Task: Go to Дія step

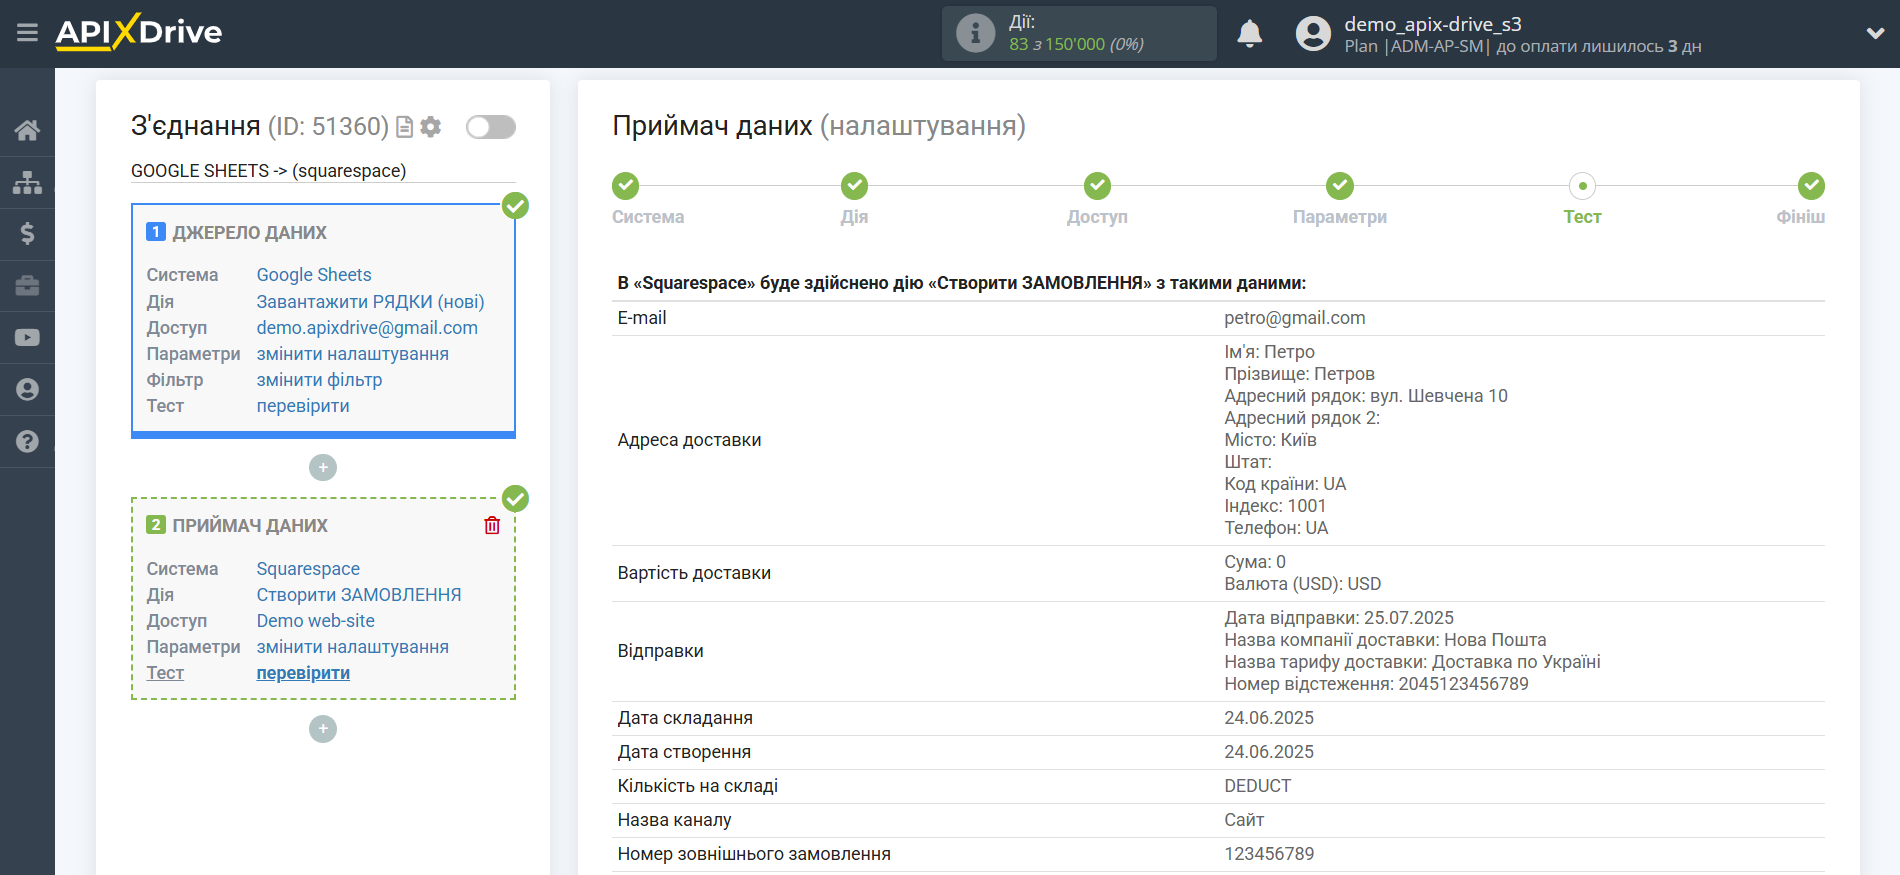Action: pos(854,186)
